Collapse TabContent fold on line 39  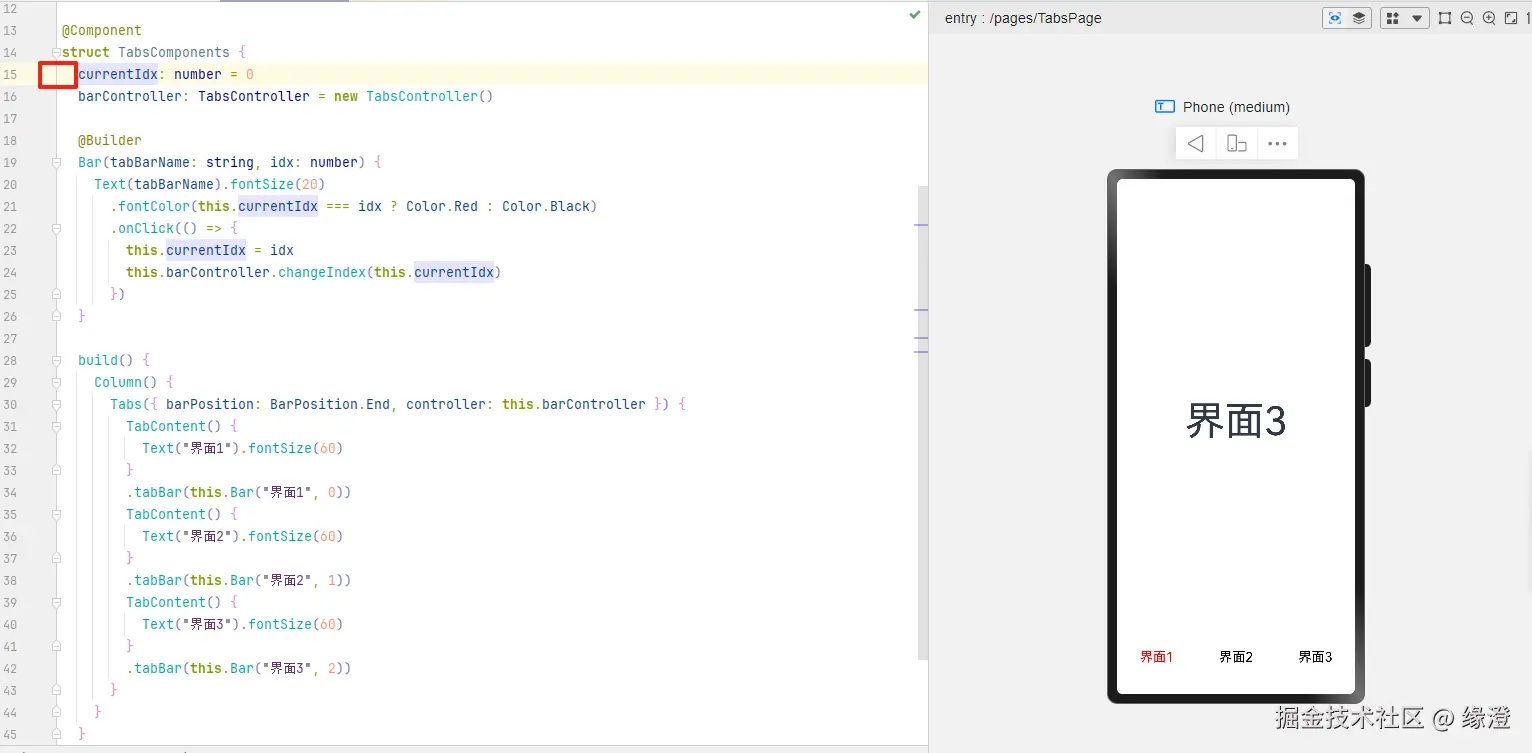coord(56,602)
